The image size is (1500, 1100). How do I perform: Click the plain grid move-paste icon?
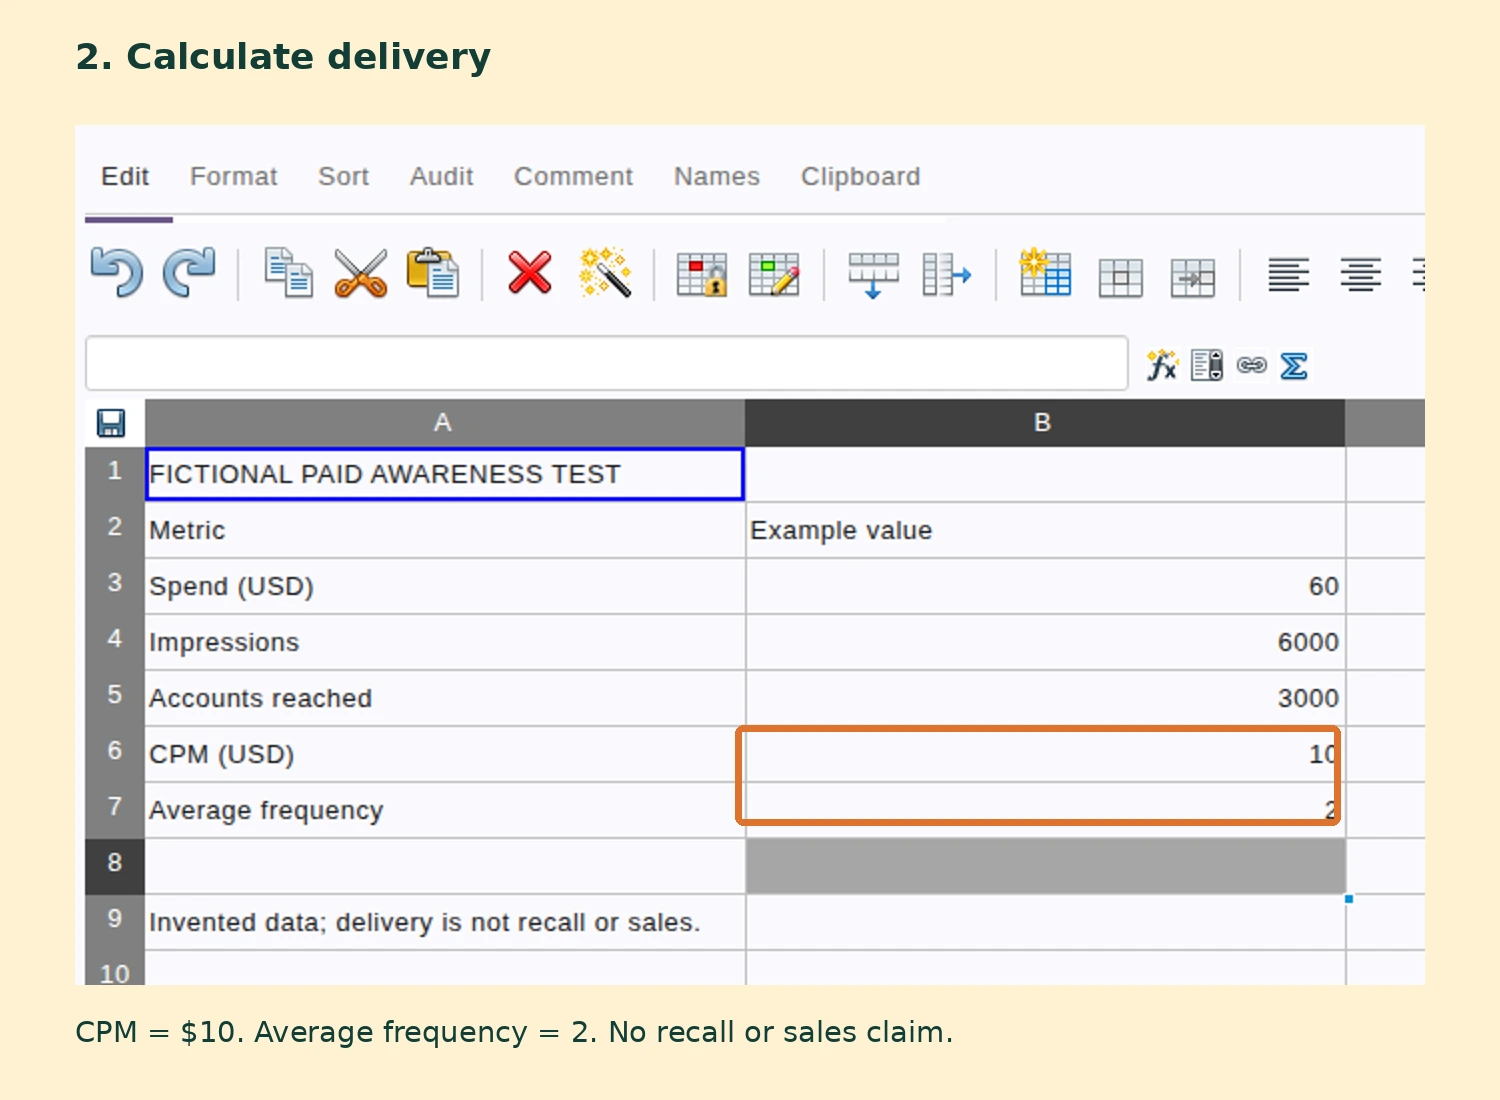(1120, 278)
